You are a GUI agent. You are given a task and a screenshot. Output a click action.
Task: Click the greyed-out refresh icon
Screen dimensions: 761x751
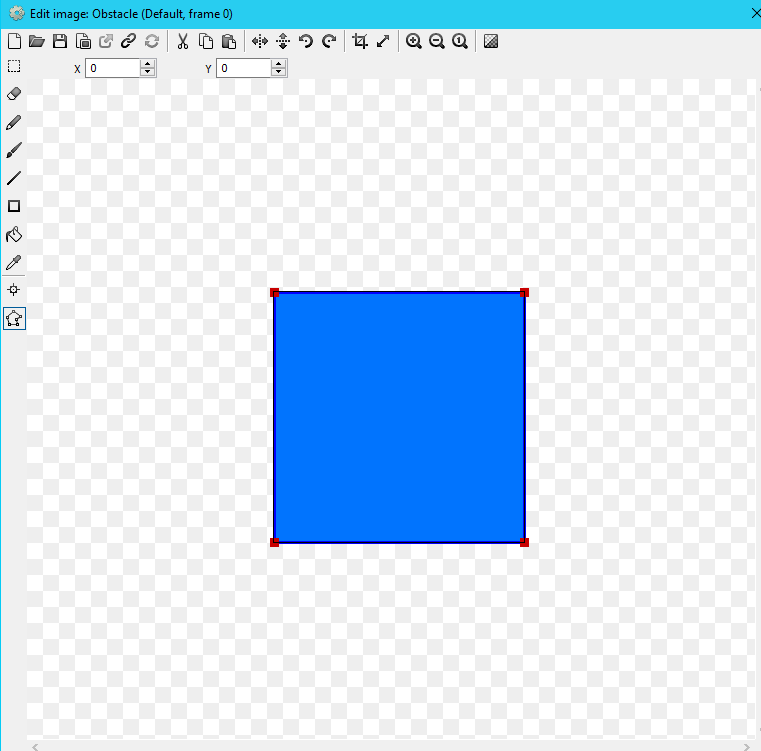click(152, 41)
